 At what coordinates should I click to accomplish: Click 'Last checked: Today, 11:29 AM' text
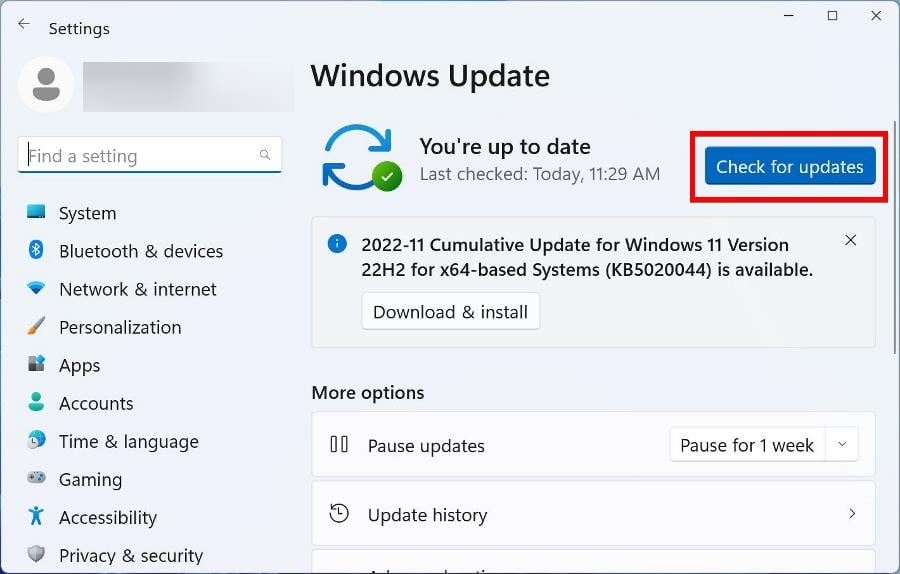(x=540, y=174)
